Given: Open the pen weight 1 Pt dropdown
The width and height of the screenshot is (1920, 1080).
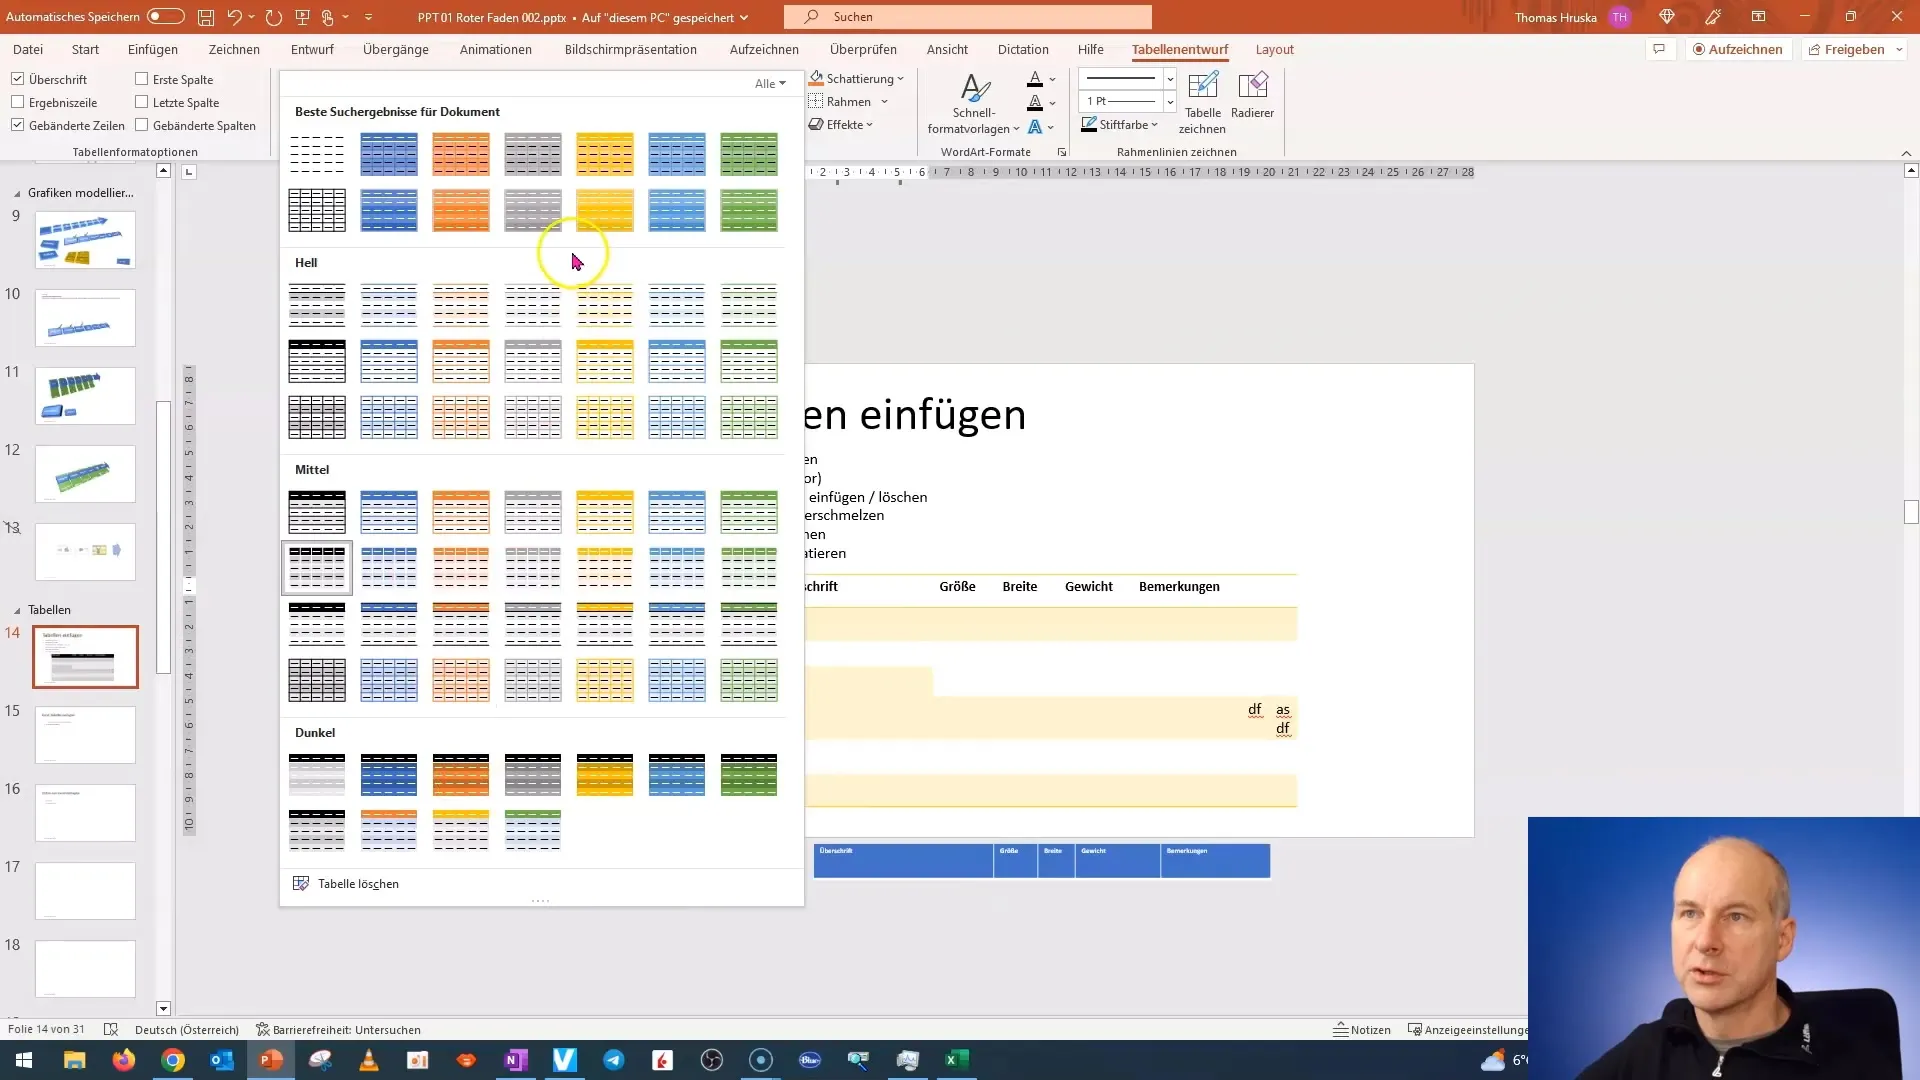Looking at the screenshot, I should (x=1170, y=101).
